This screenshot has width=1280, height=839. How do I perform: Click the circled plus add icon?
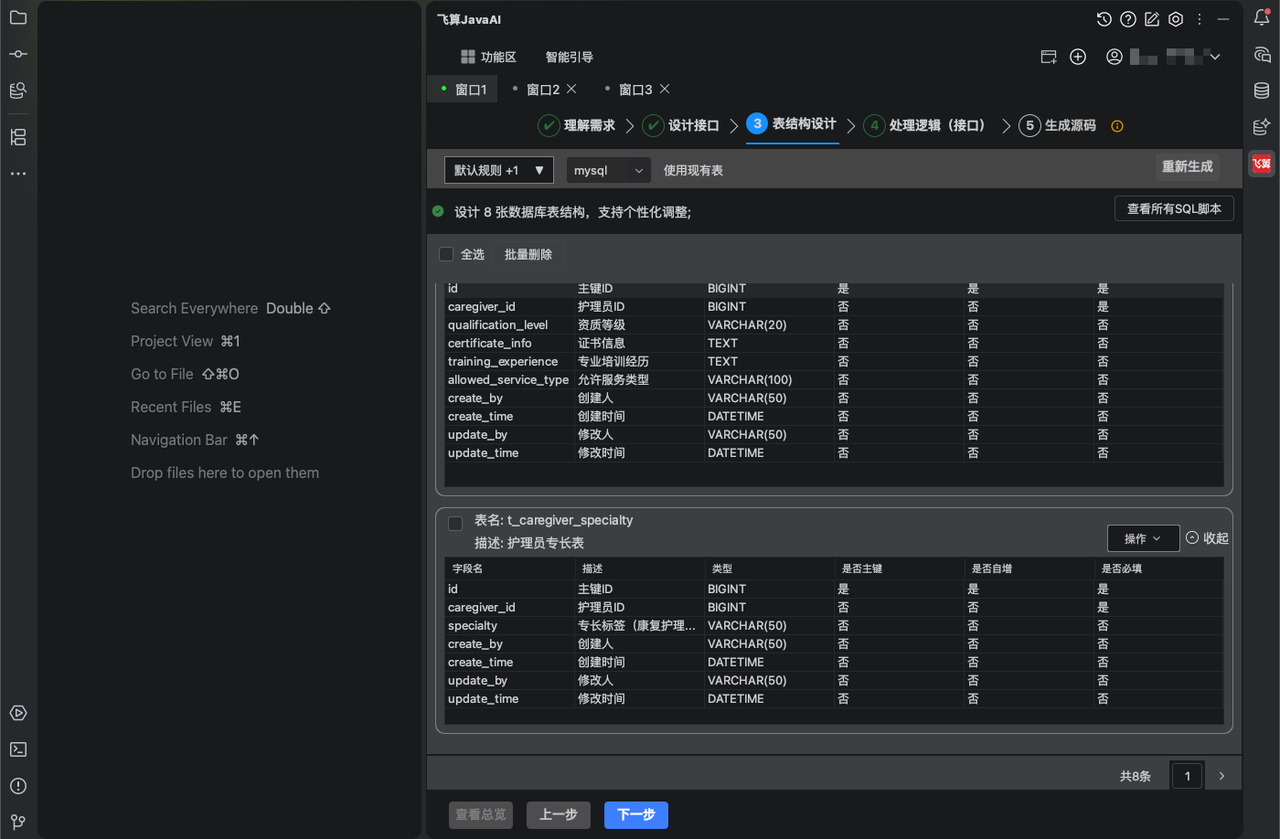(x=1078, y=57)
